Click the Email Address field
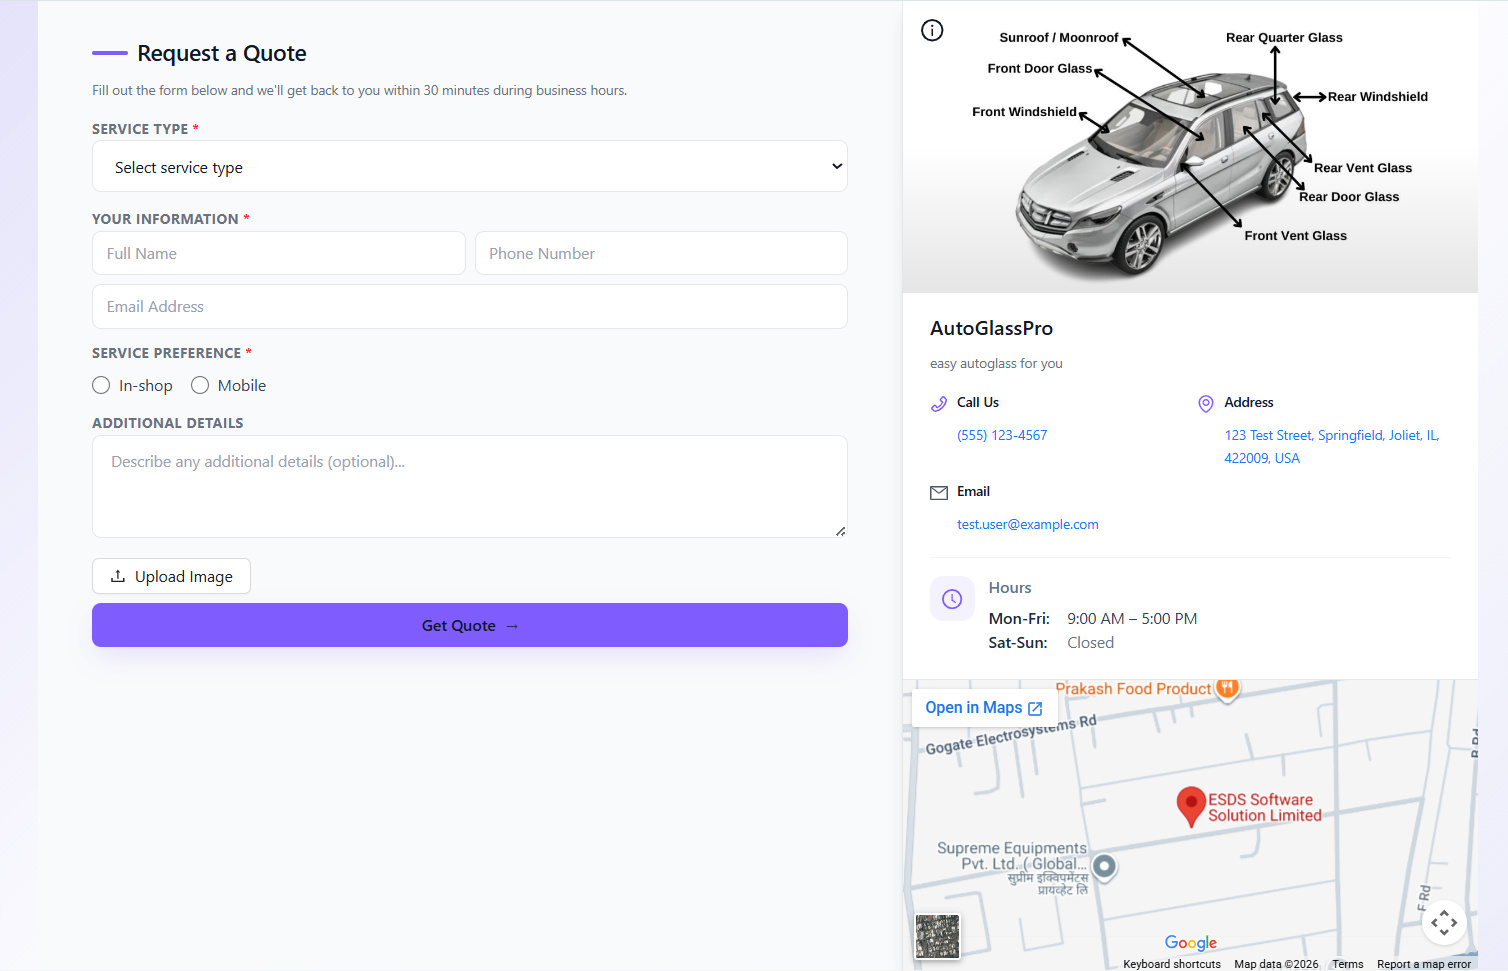1508x971 pixels. click(470, 306)
